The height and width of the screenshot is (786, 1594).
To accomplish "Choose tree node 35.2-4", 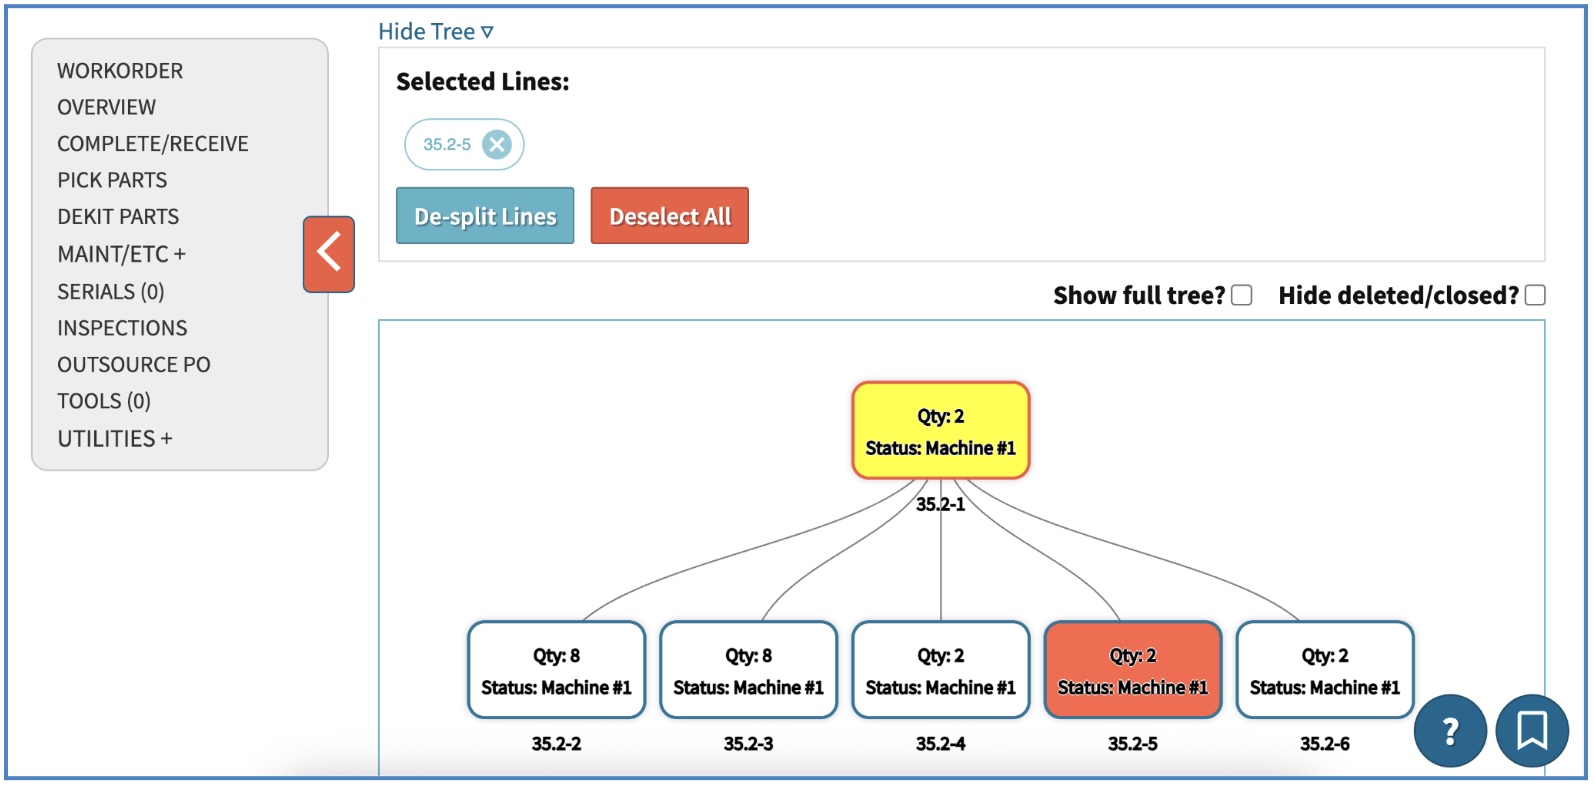I will click(x=940, y=670).
